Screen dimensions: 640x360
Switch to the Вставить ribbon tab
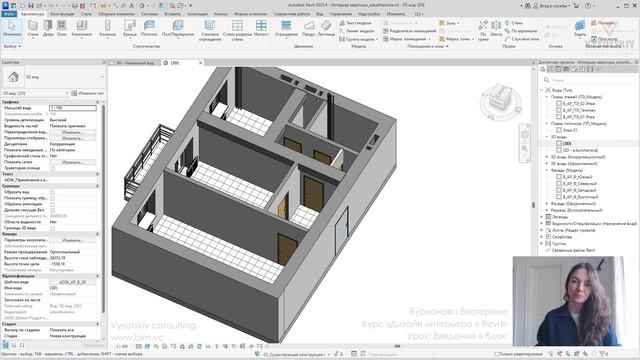pyautogui.click(x=172, y=14)
